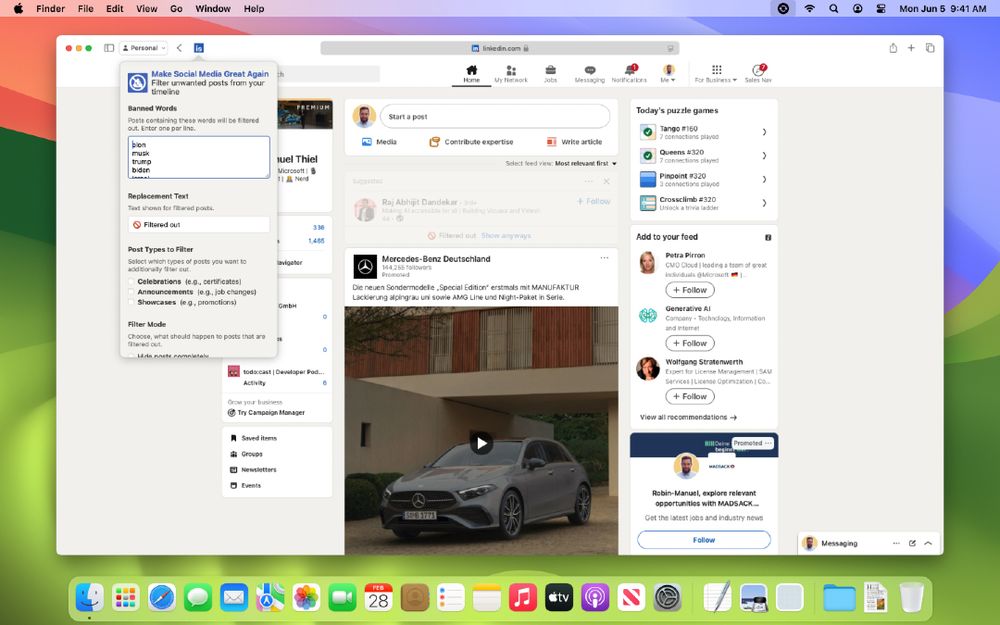
Task: Click the Media photo icon
Action: pyautogui.click(x=367, y=142)
